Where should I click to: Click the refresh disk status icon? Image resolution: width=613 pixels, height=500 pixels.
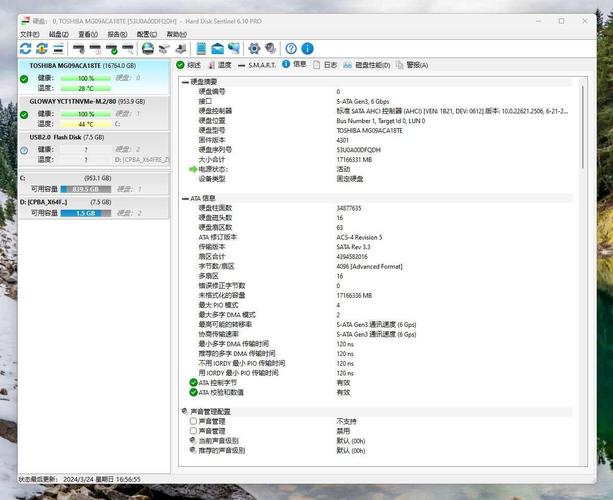[25, 48]
